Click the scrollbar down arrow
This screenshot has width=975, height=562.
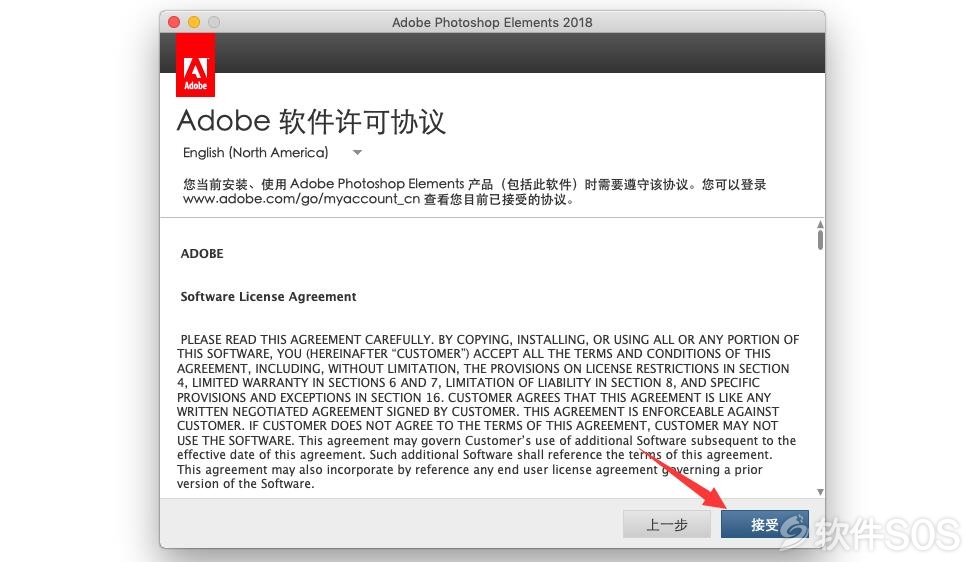[x=820, y=492]
